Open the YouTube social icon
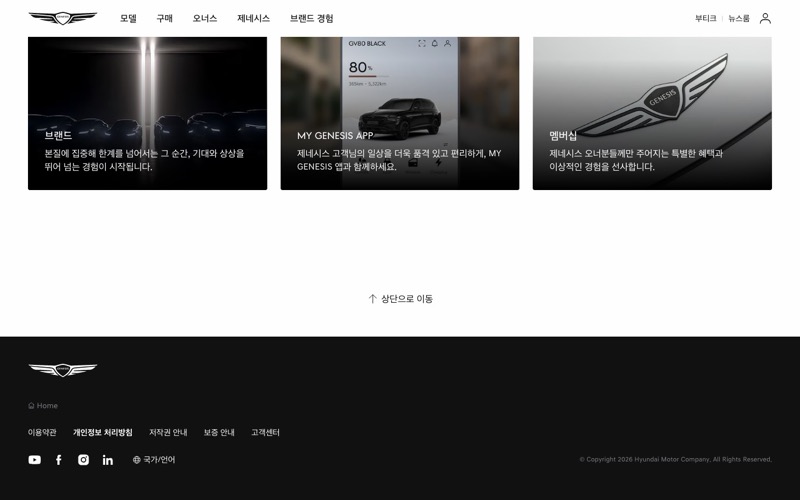This screenshot has height=500, width=800. (x=35, y=460)
